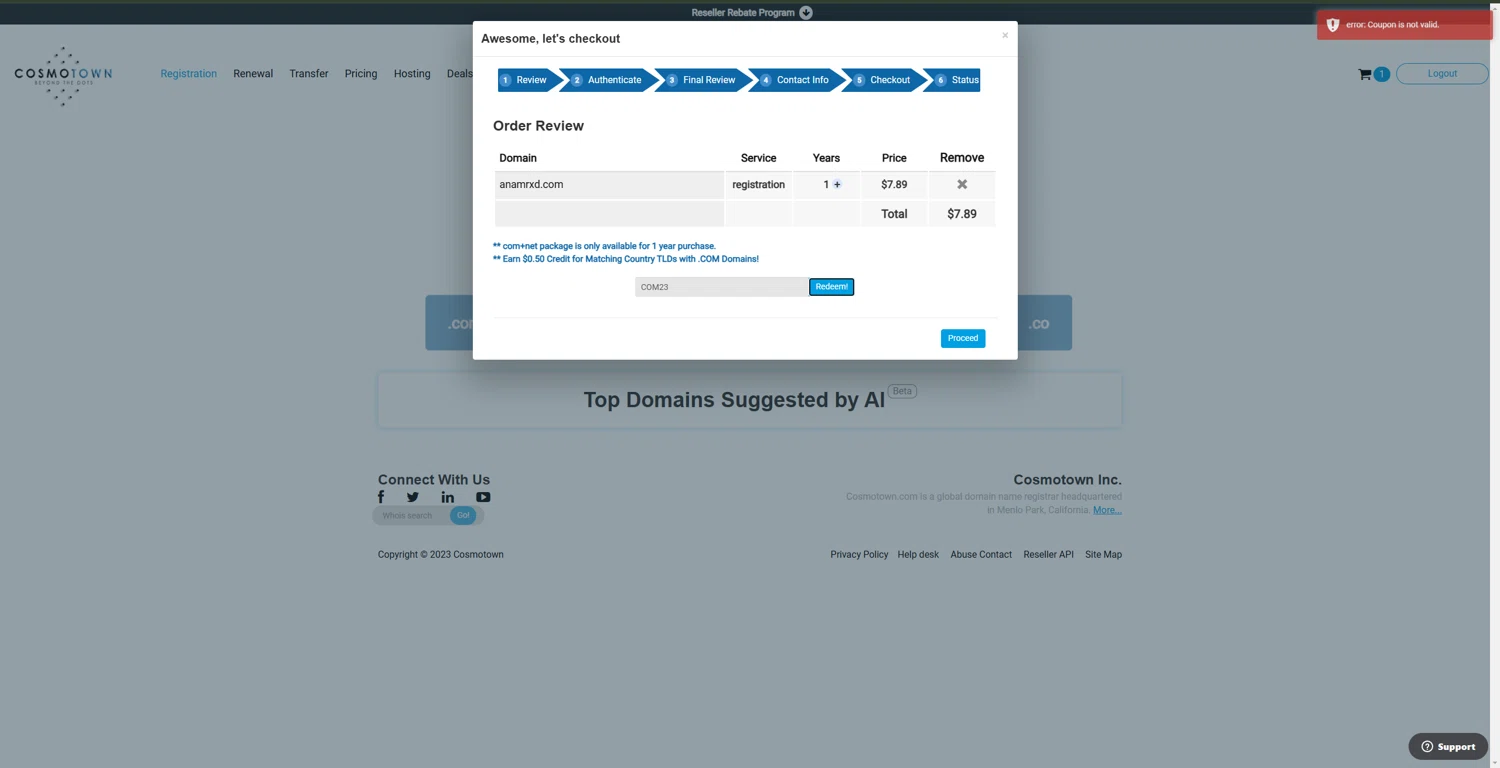Click the com+net package note
This screenshot has height=768, width=1500.
click(604, 246)
